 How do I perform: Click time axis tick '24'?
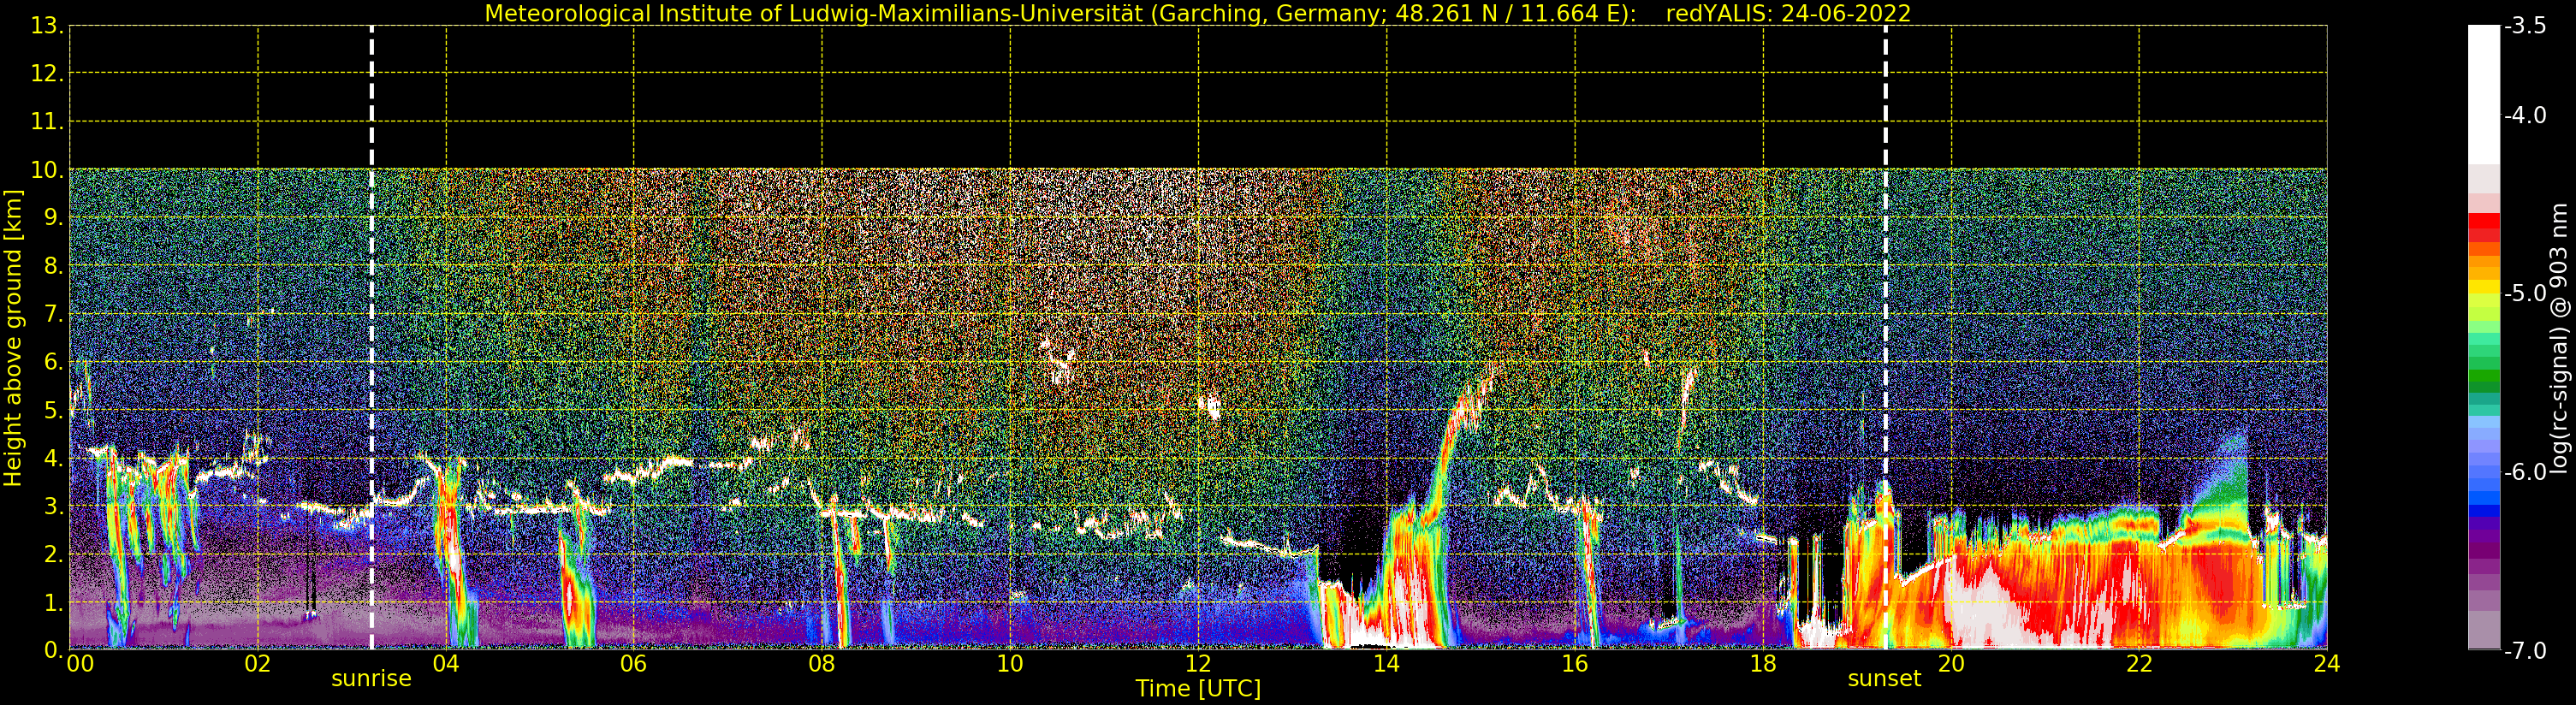click(2327, 663)
